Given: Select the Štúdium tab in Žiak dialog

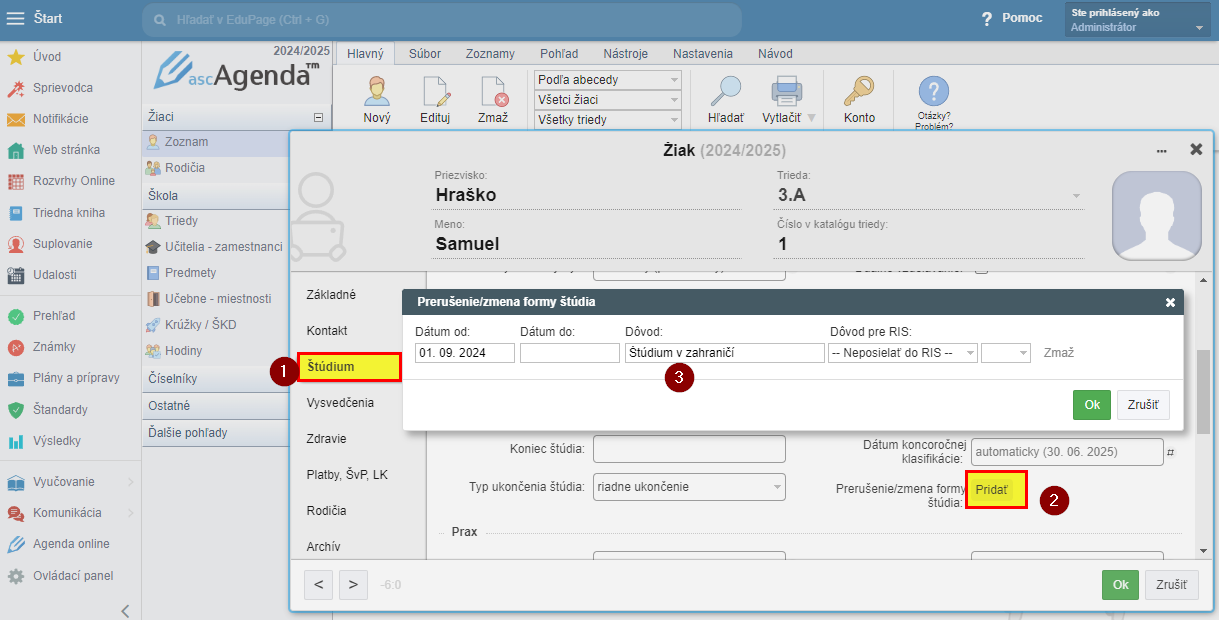Looking at the screenshot, I should [350, 367].
